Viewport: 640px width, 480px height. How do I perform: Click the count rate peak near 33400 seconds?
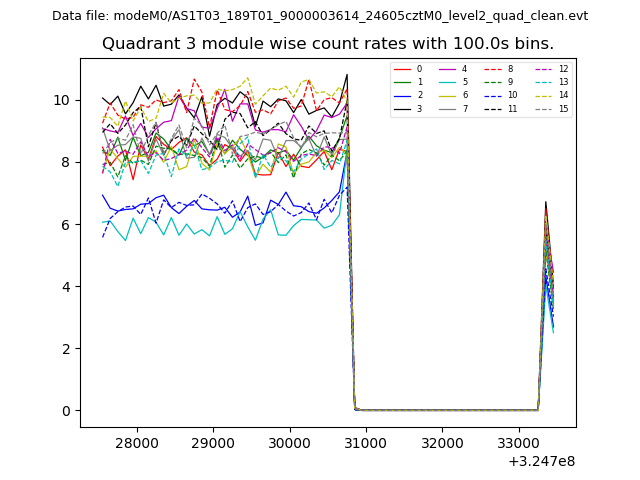coord(545,204)
